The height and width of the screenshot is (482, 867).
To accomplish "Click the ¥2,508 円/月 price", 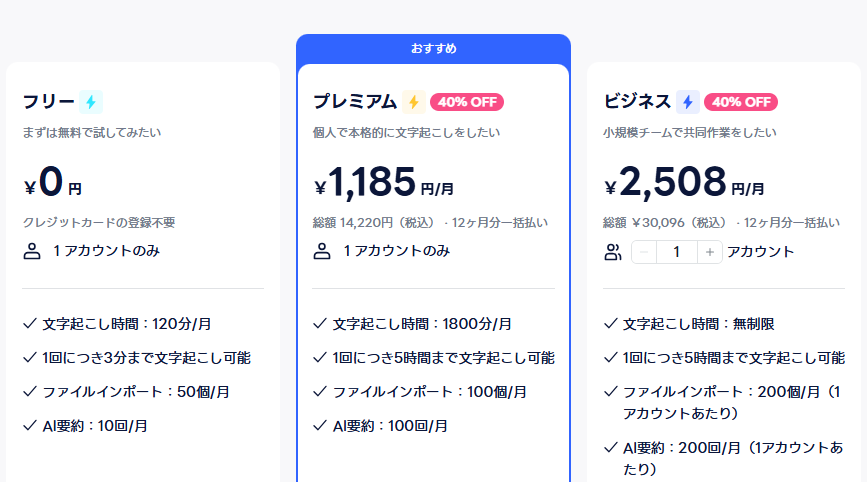I will [x=685, y=182].
